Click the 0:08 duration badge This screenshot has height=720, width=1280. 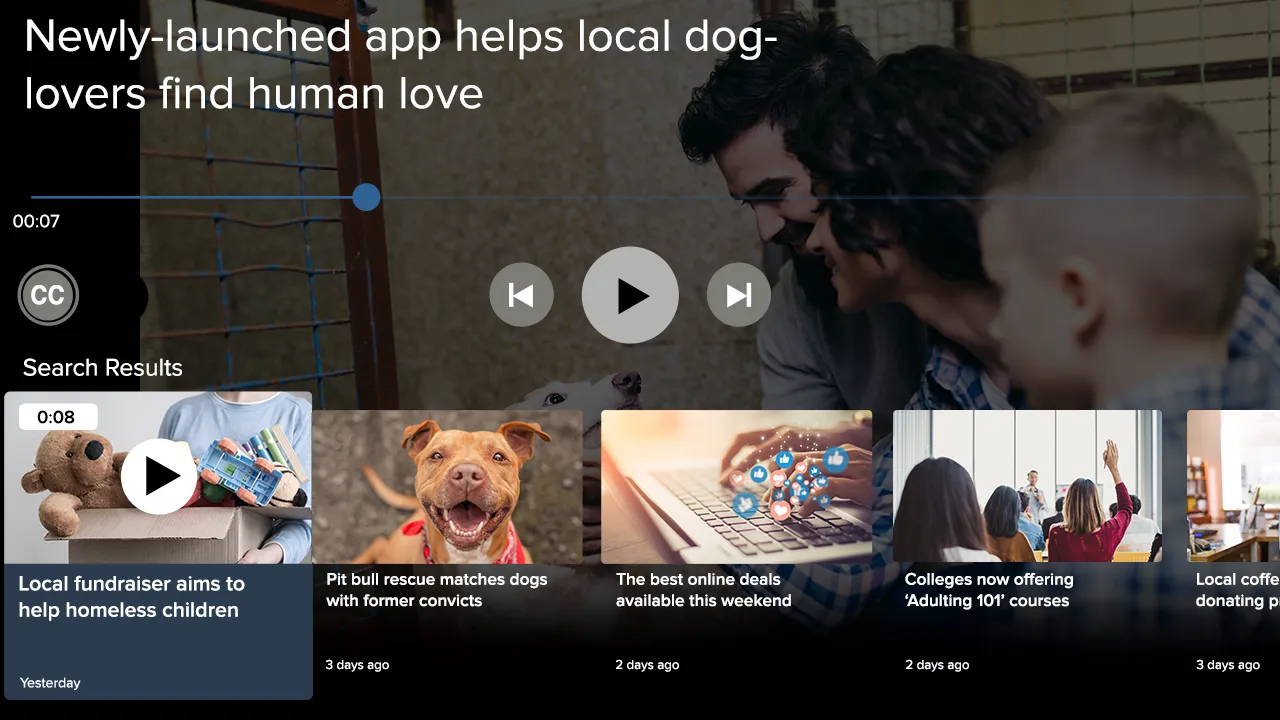tap(57, 417)
